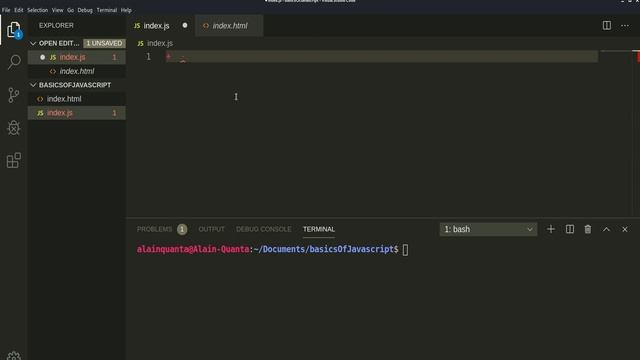Click JS icon of index.js in open editors
Image resolution: width=640 pixels, height=360 pixels.
[53, 57]
